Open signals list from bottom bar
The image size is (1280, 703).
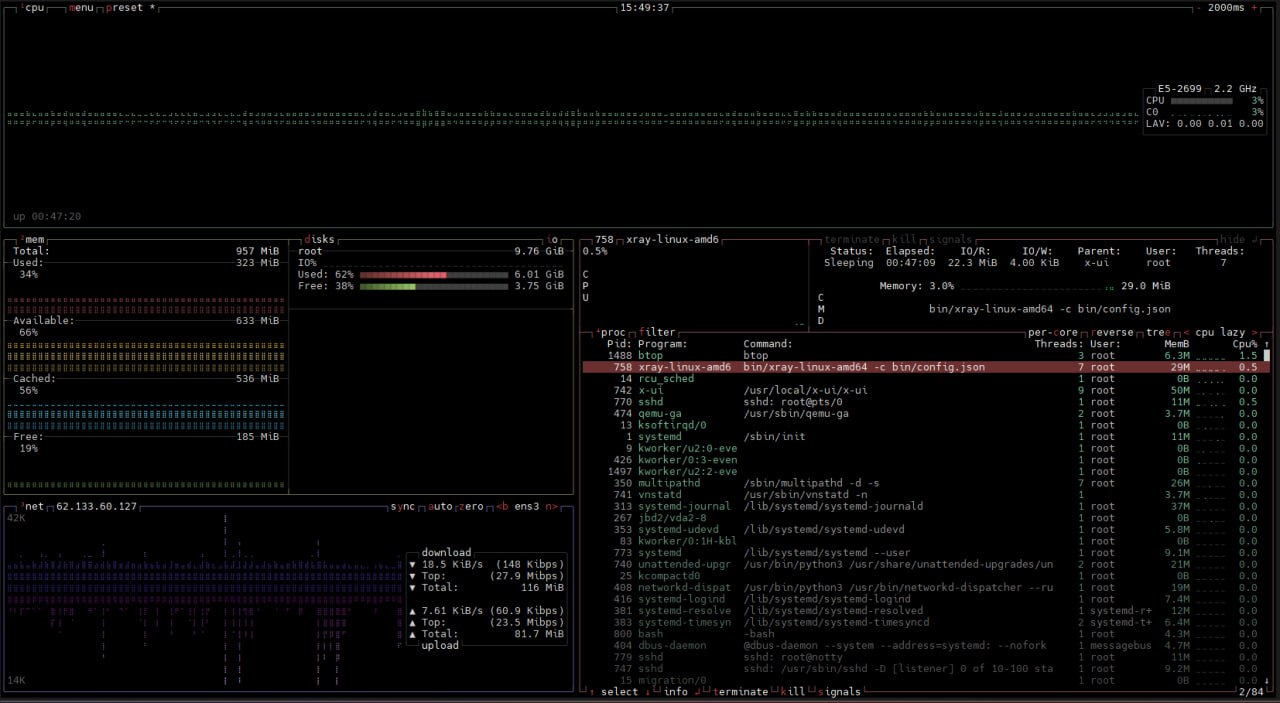(x=838, y=692)
